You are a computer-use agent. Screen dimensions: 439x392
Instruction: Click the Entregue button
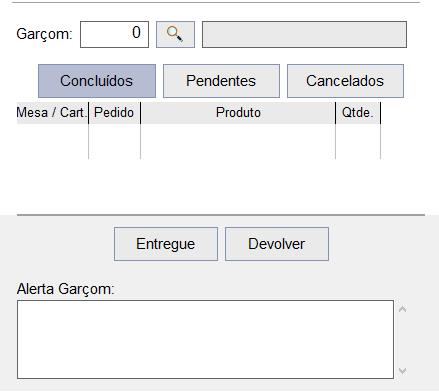(166, 244)
